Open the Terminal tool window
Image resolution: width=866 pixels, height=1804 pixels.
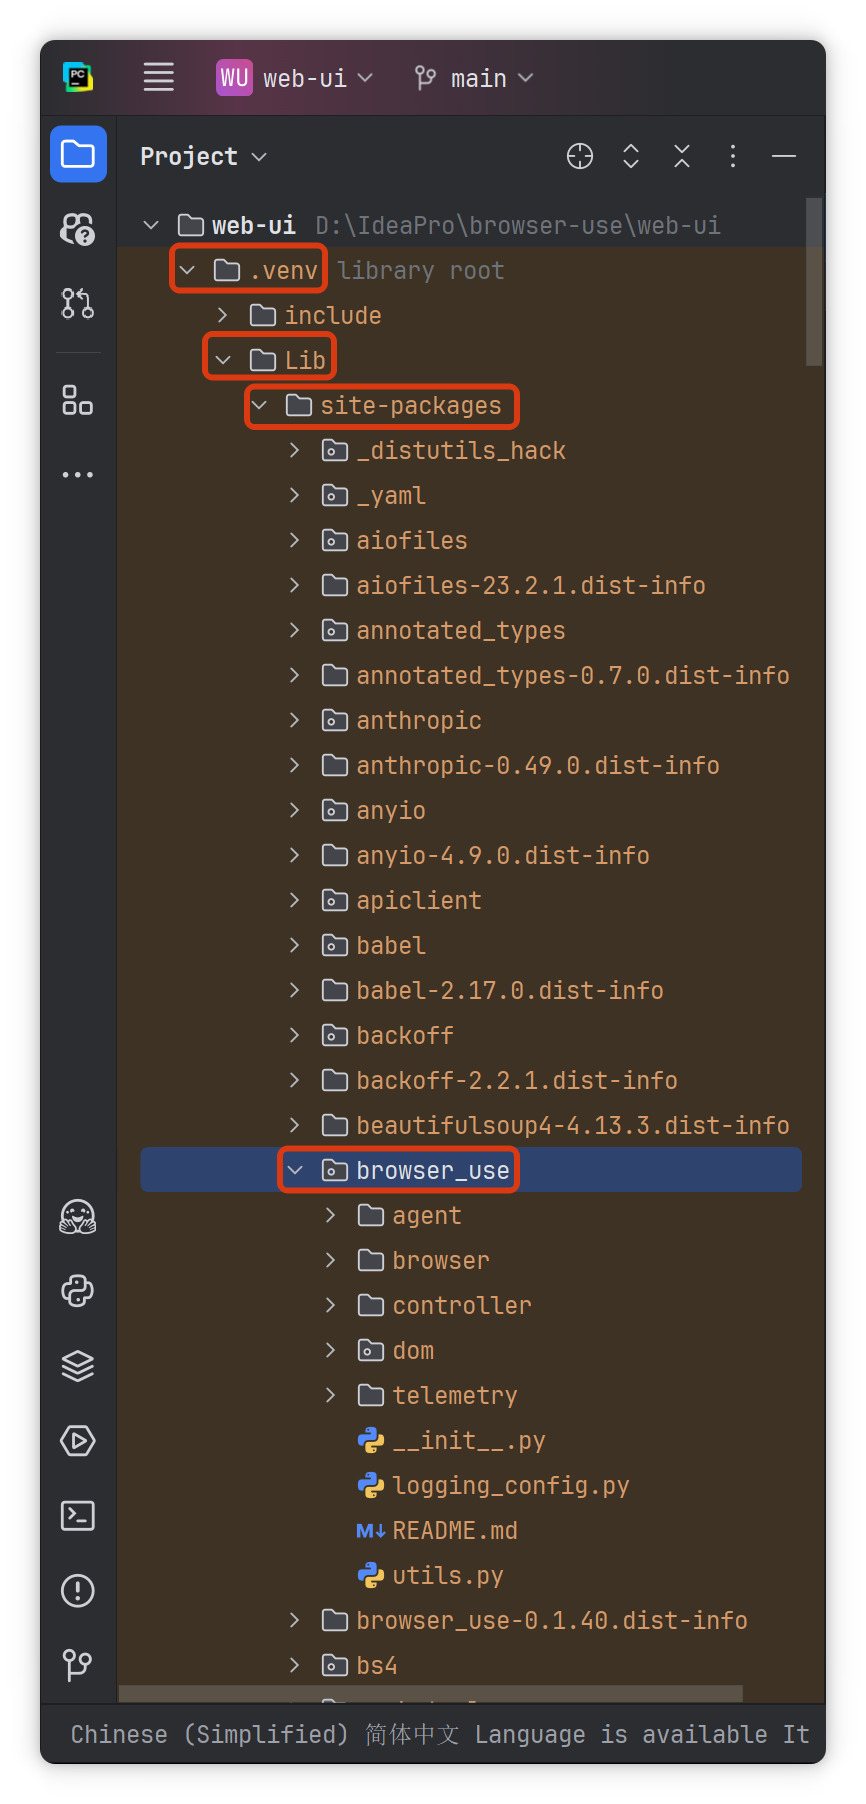click(78, 1516)
